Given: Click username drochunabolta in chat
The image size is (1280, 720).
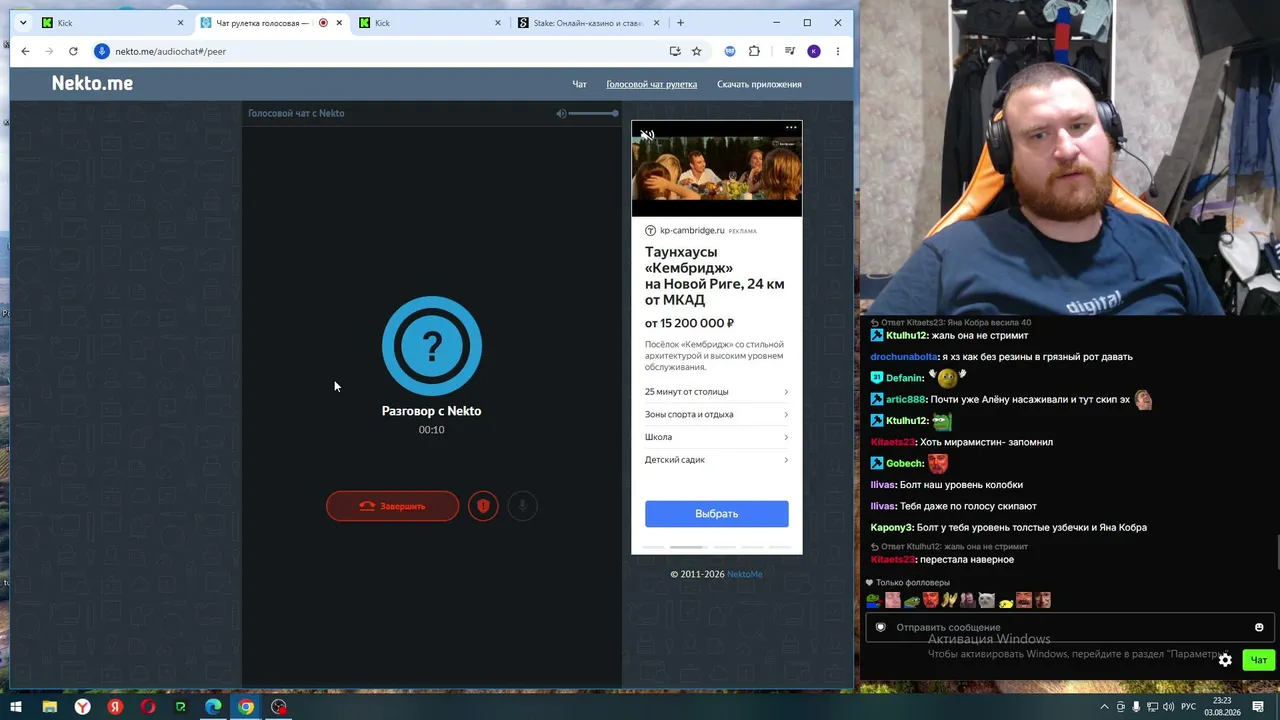Looking at the screenshot, I should [905, 357].
